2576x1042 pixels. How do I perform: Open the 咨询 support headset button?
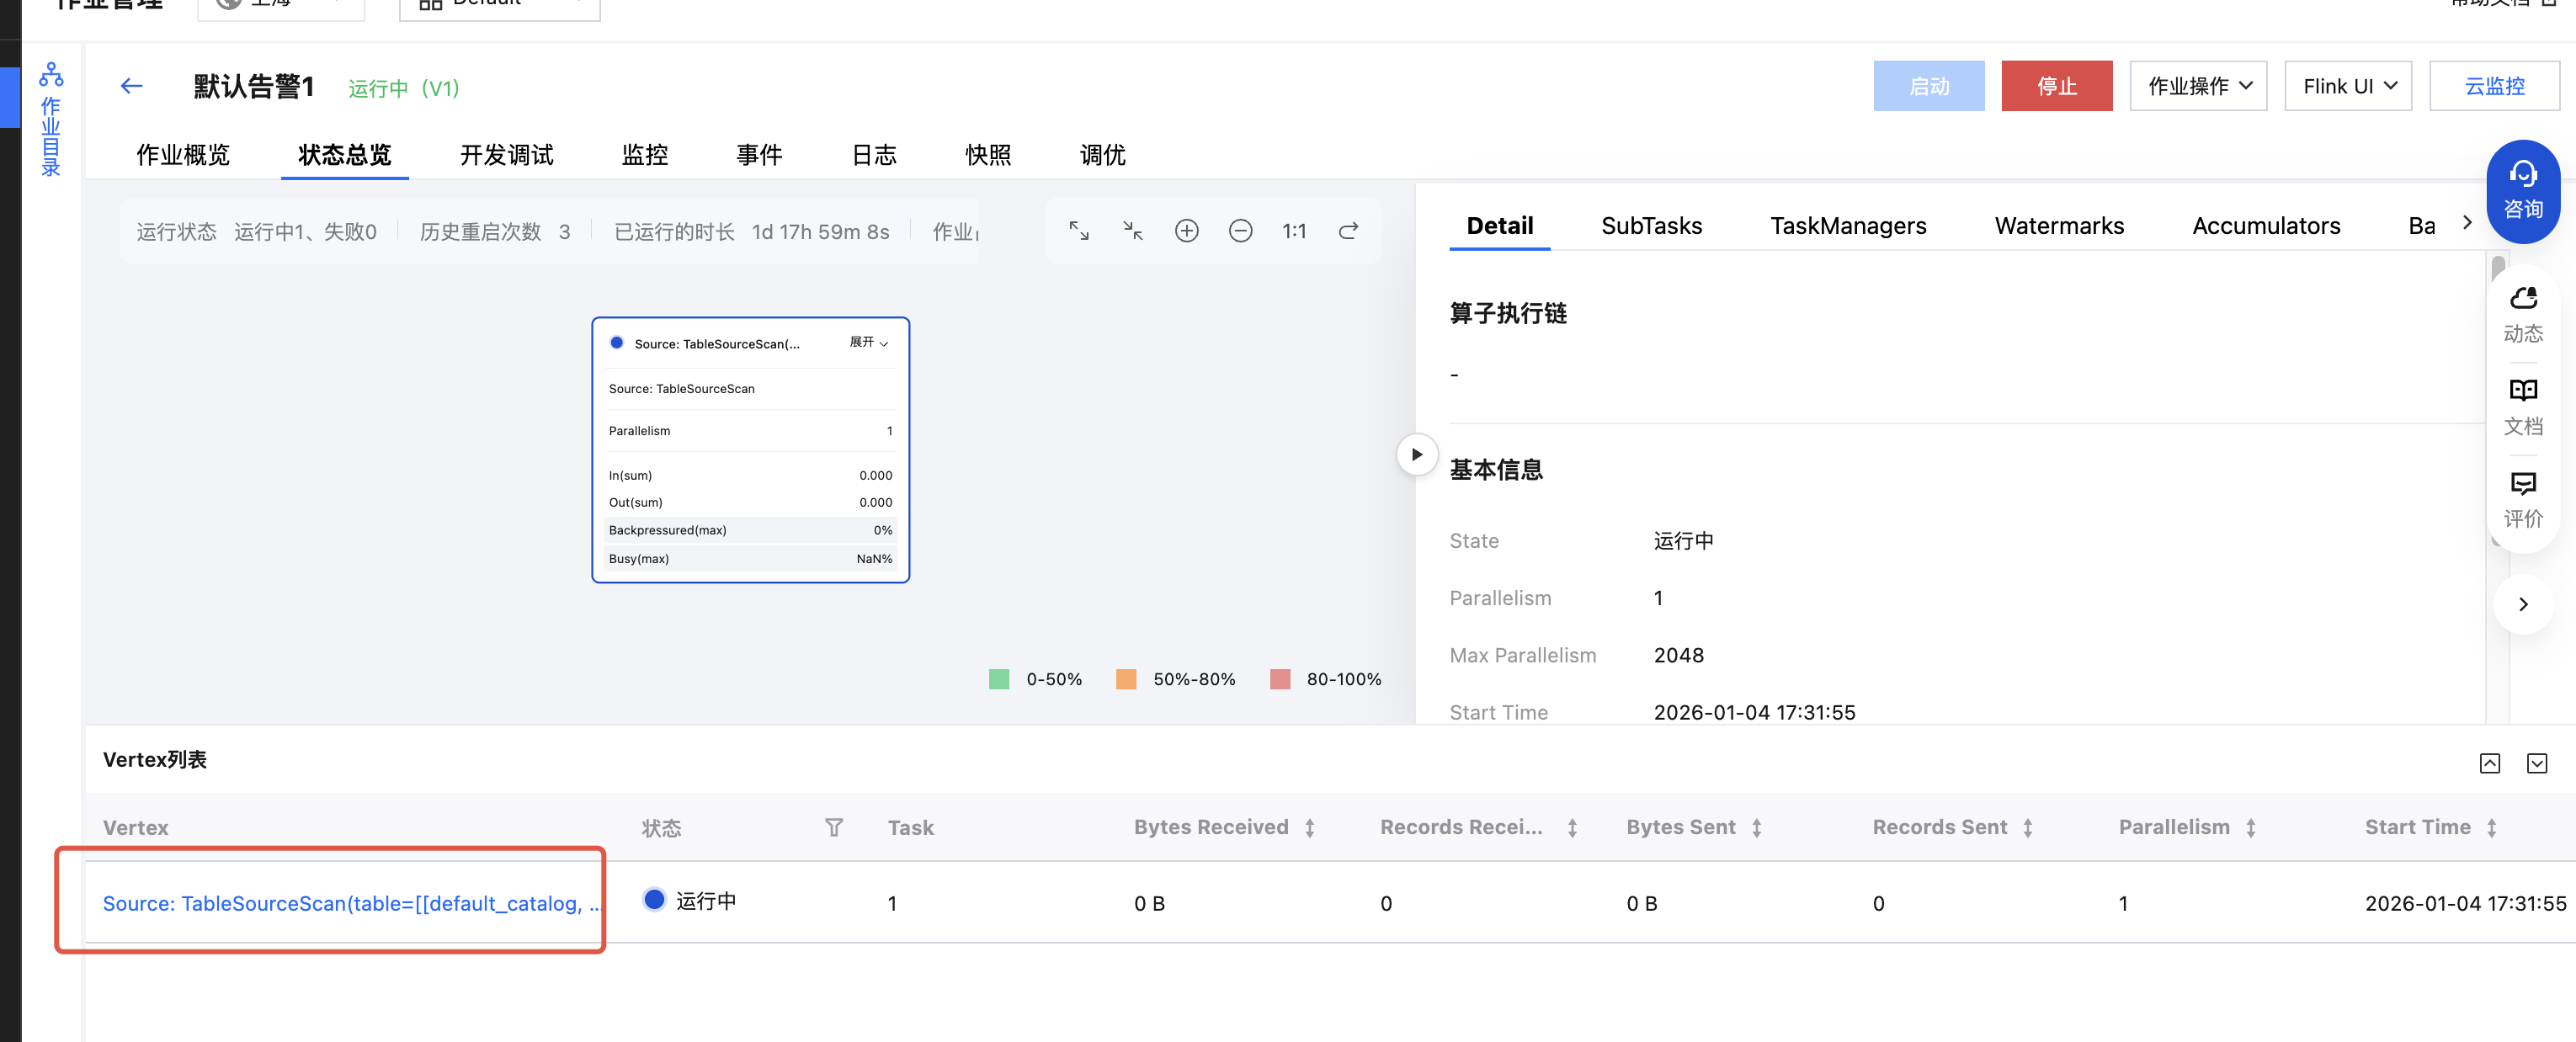[x=2522, y=190]
